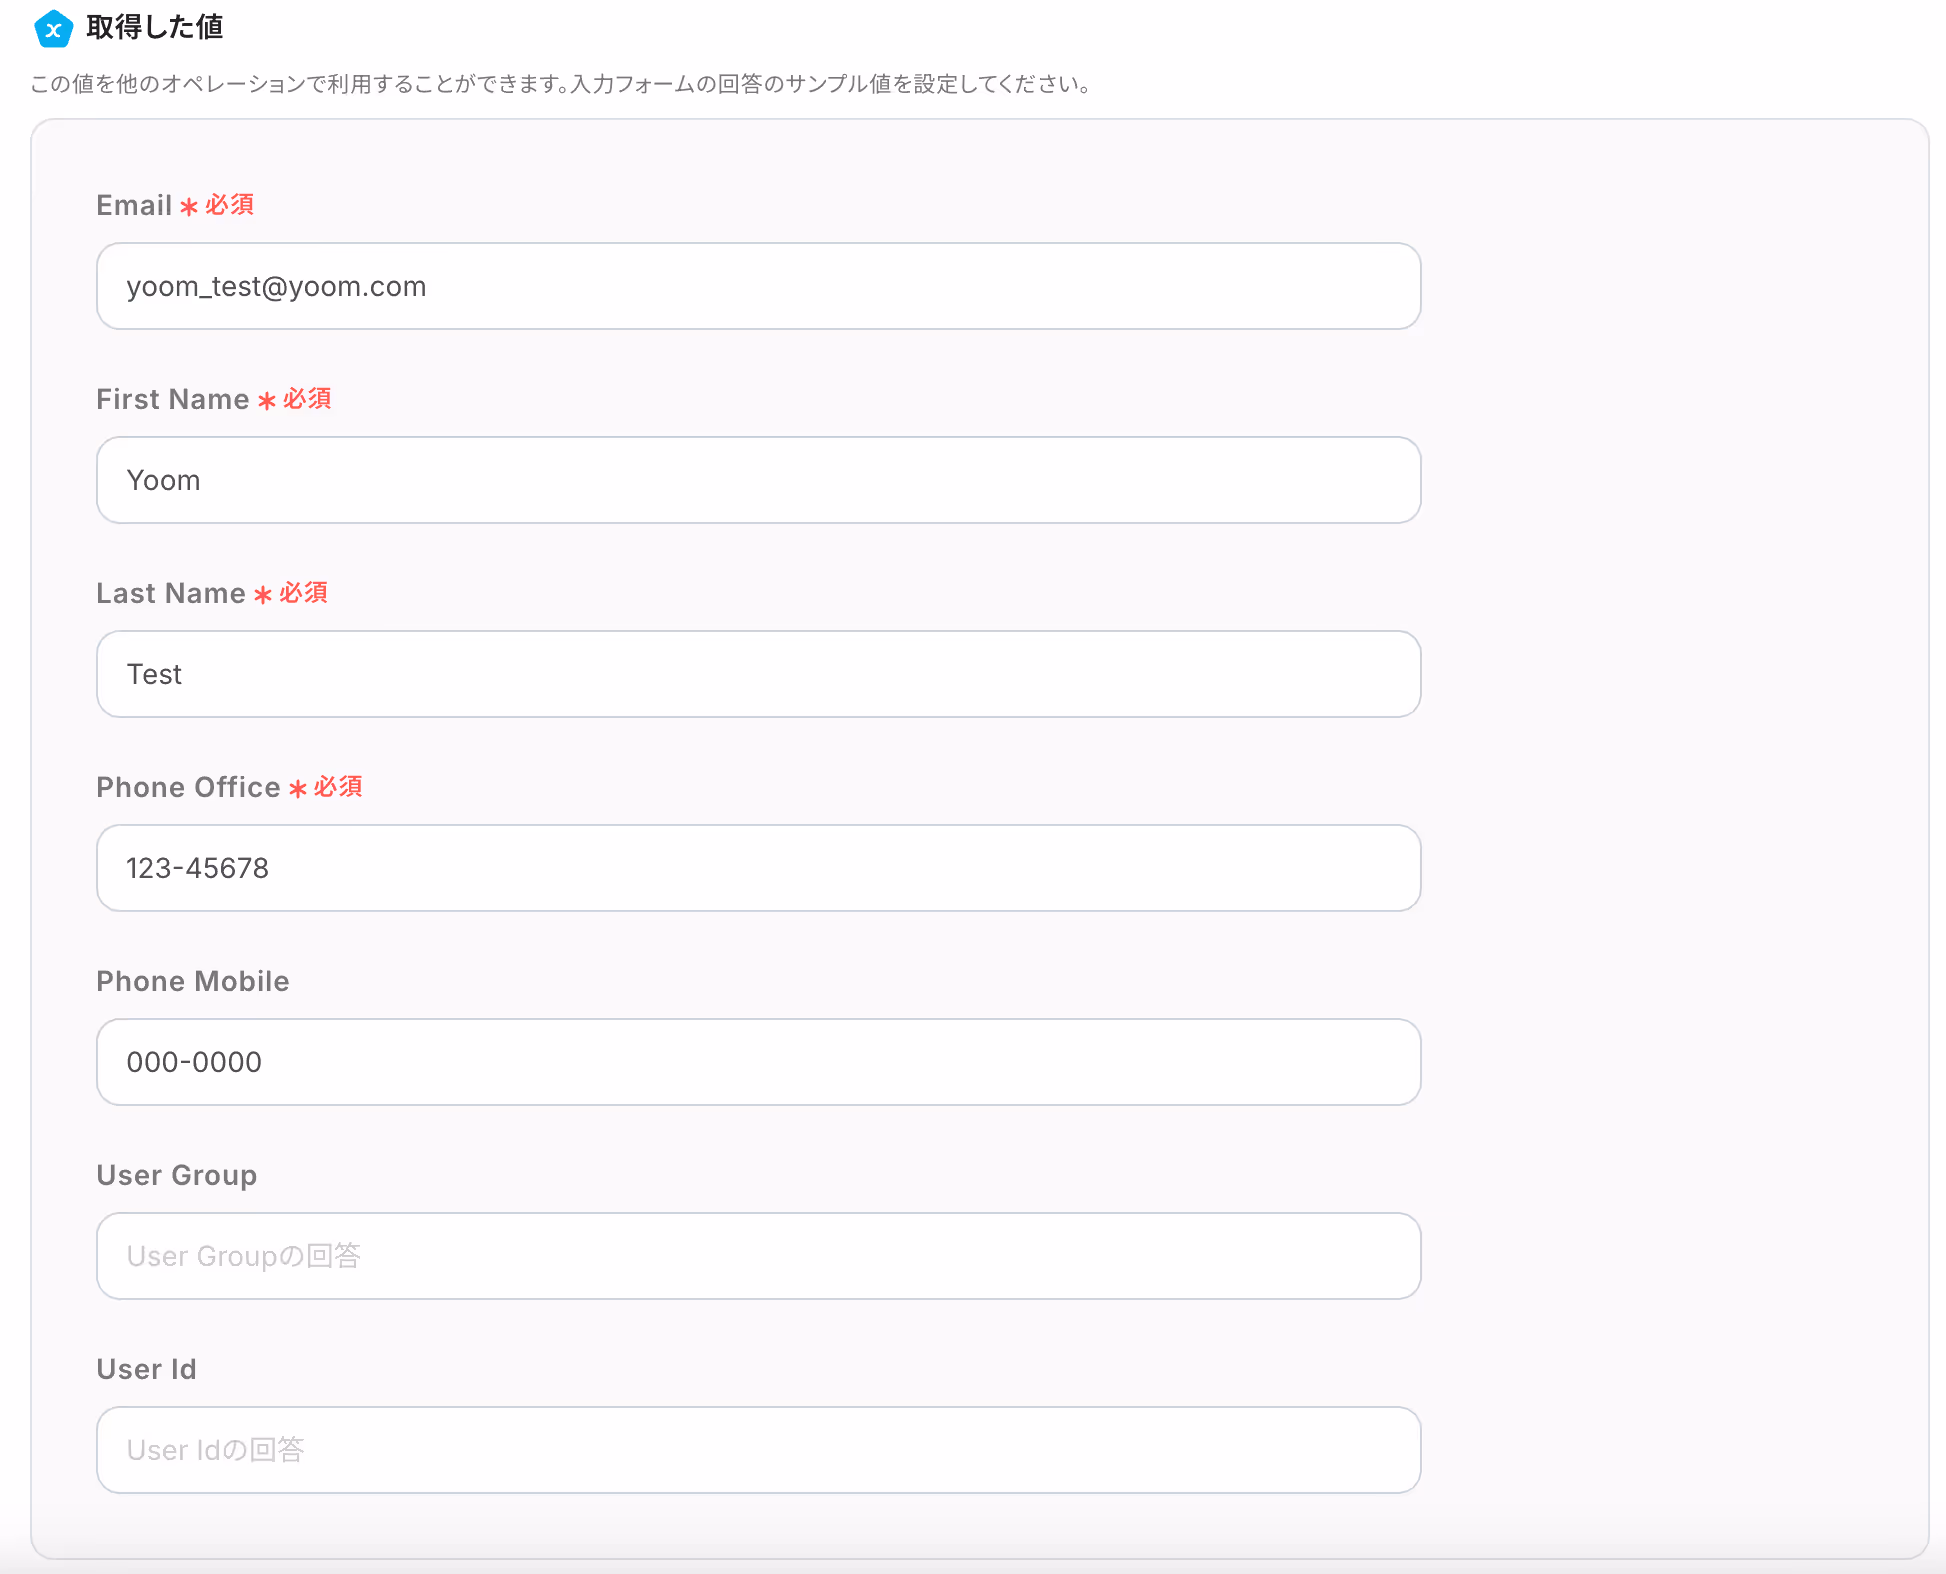Click the blue Yoom pentagon icon
Image resolution: width=1946 pixels, height=1574 pixels.
click(53, 29)
